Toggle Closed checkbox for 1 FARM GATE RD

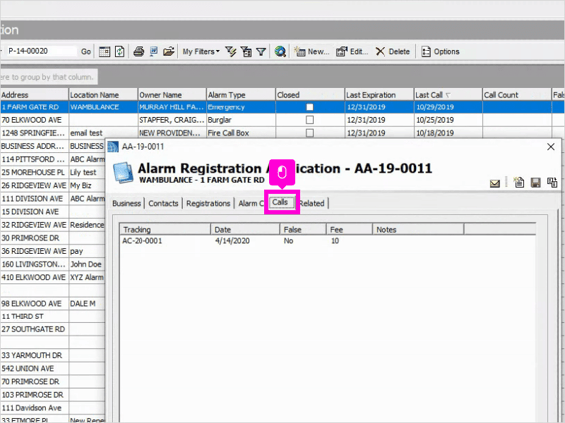click(x=310, y=107)
